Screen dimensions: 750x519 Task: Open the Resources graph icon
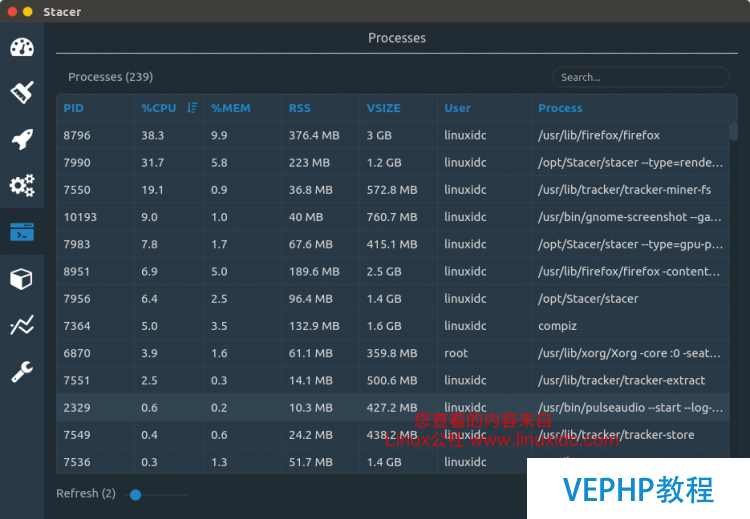(x=22, y=325)
